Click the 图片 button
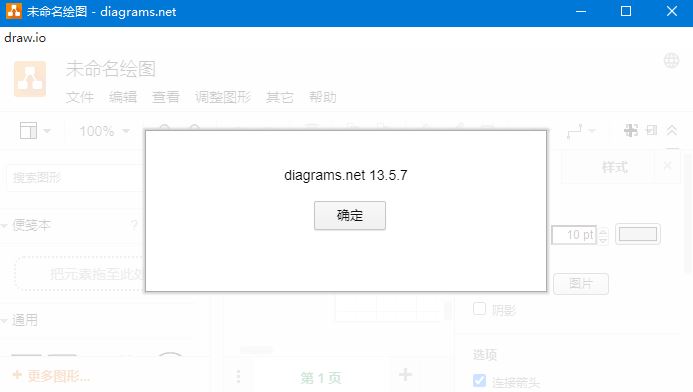Image resolution: width=693 pixels, height=392 pixels. pos(581,283)
